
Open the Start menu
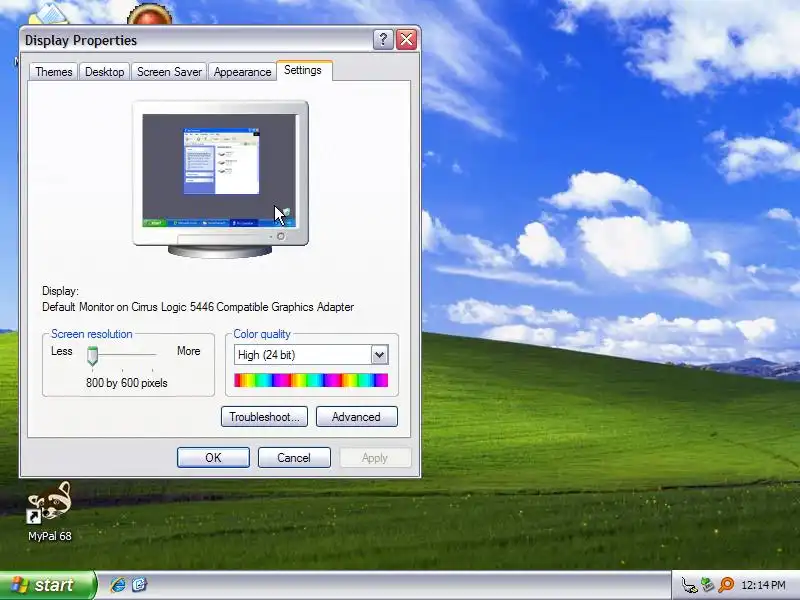click(47, 585)
